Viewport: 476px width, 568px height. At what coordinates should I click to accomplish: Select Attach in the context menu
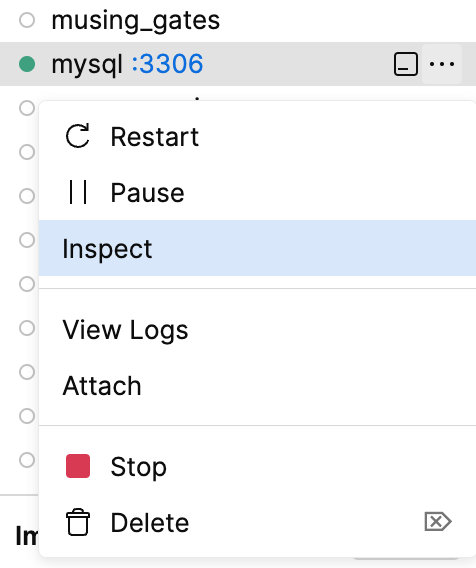(x=257, y=385)
